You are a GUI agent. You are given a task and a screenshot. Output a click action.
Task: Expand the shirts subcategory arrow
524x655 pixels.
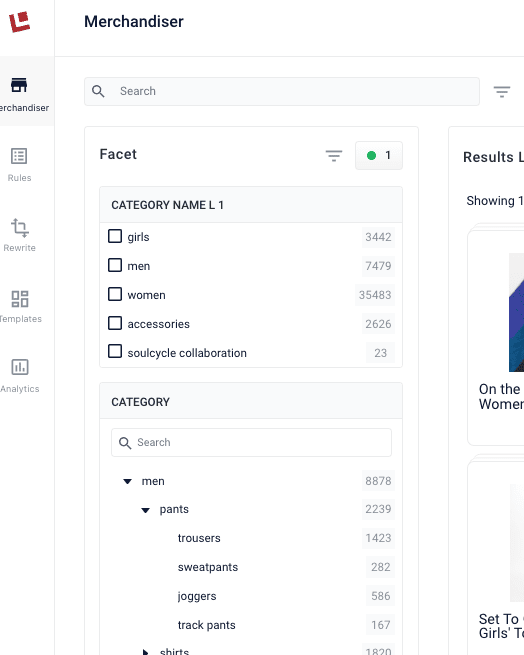point(145,652)
